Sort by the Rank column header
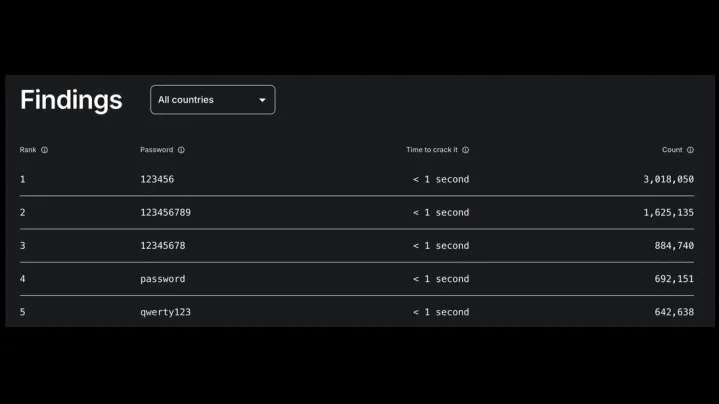 [28, 150]
